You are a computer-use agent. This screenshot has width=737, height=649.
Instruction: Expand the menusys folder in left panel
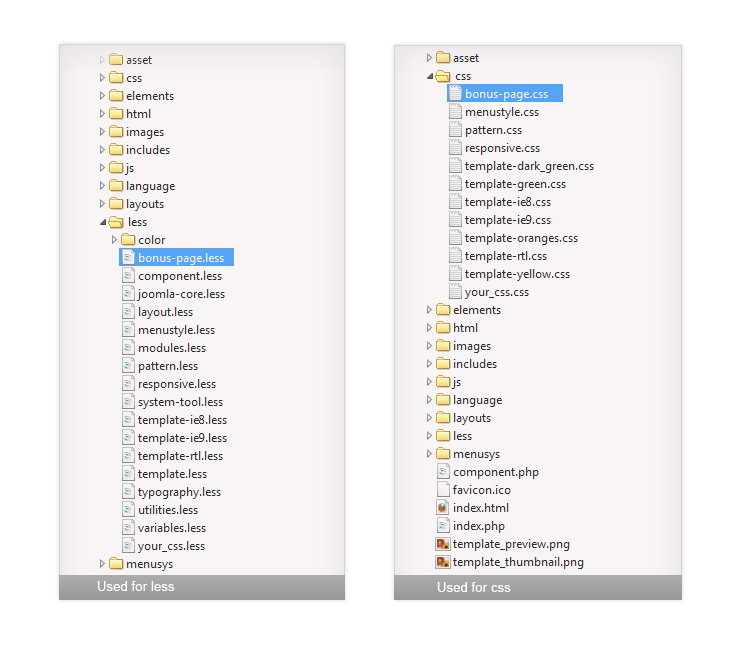[102, 564]
